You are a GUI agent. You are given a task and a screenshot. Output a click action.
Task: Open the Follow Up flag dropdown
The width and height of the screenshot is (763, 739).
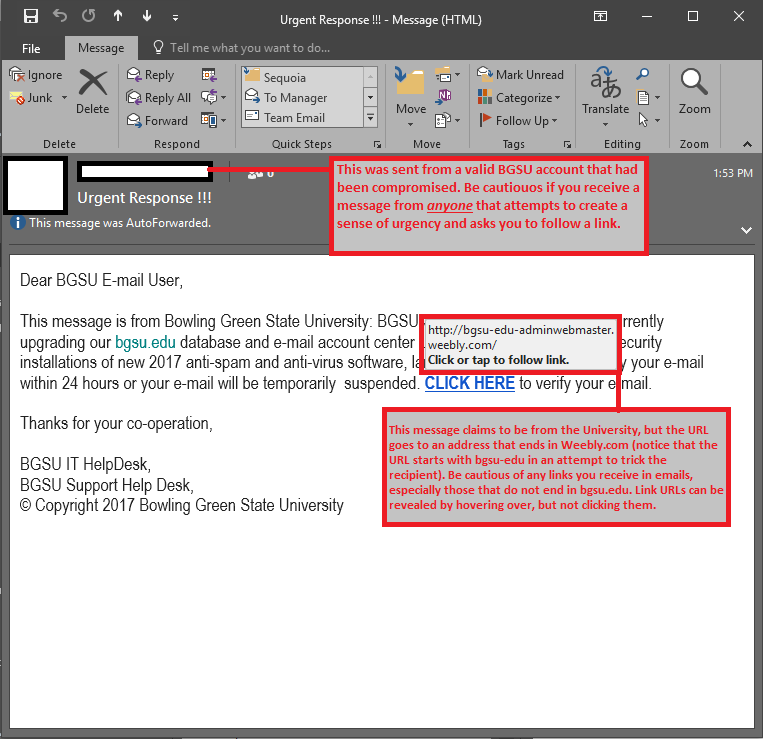point(556,121)
